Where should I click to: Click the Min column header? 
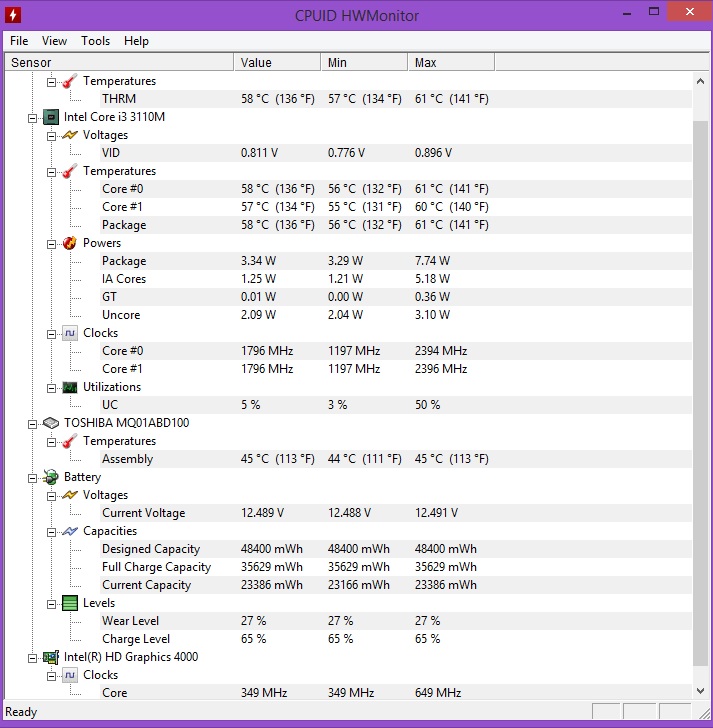point(364,62)
